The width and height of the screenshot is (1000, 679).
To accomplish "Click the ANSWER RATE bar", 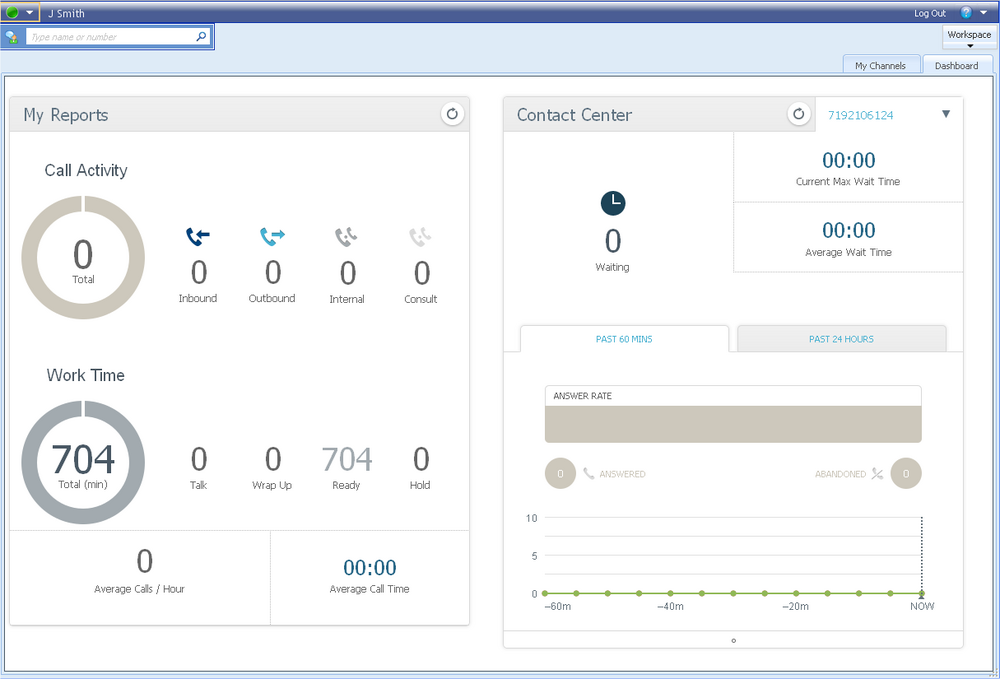I will (x=733, y=424).
